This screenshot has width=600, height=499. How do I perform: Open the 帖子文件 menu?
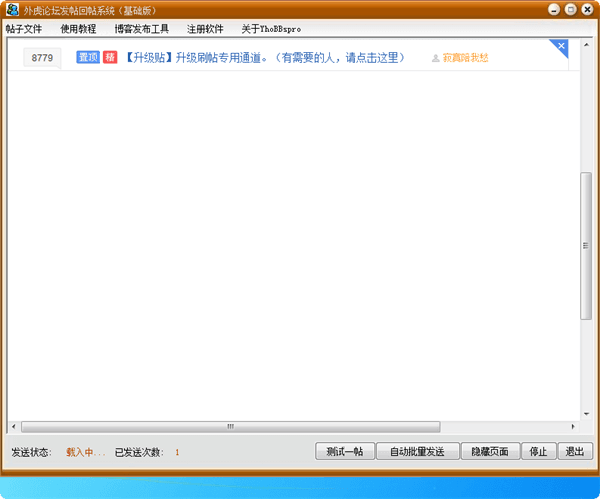24,29
